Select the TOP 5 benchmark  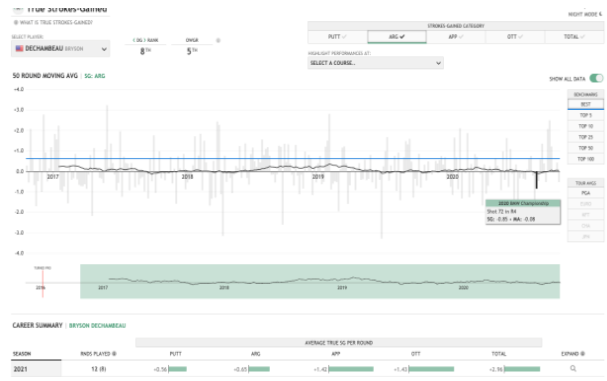[x=585, y=115]
